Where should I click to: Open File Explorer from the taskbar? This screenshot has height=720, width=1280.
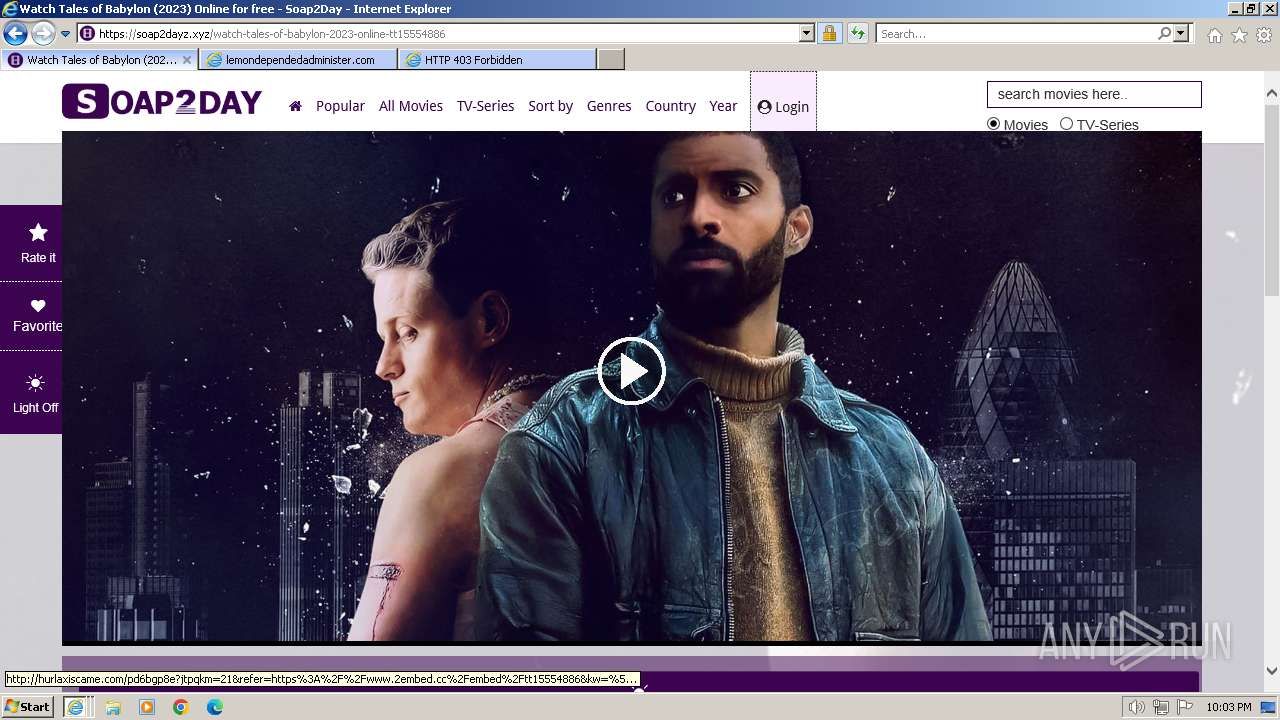pos(113,707)
